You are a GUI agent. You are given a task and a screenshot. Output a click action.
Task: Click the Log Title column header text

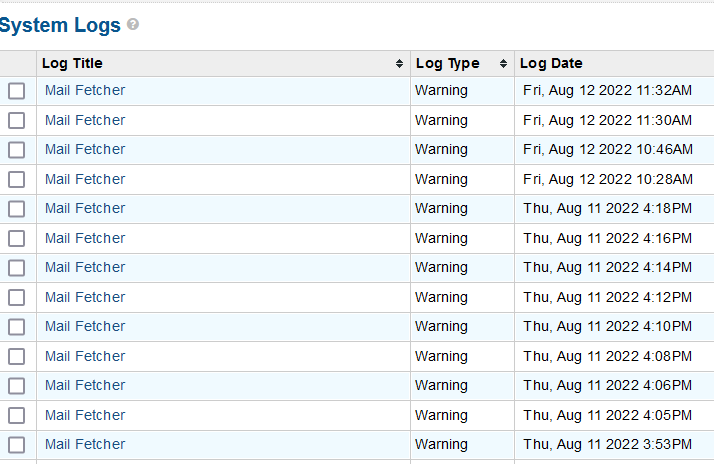(x=72, y=63)
